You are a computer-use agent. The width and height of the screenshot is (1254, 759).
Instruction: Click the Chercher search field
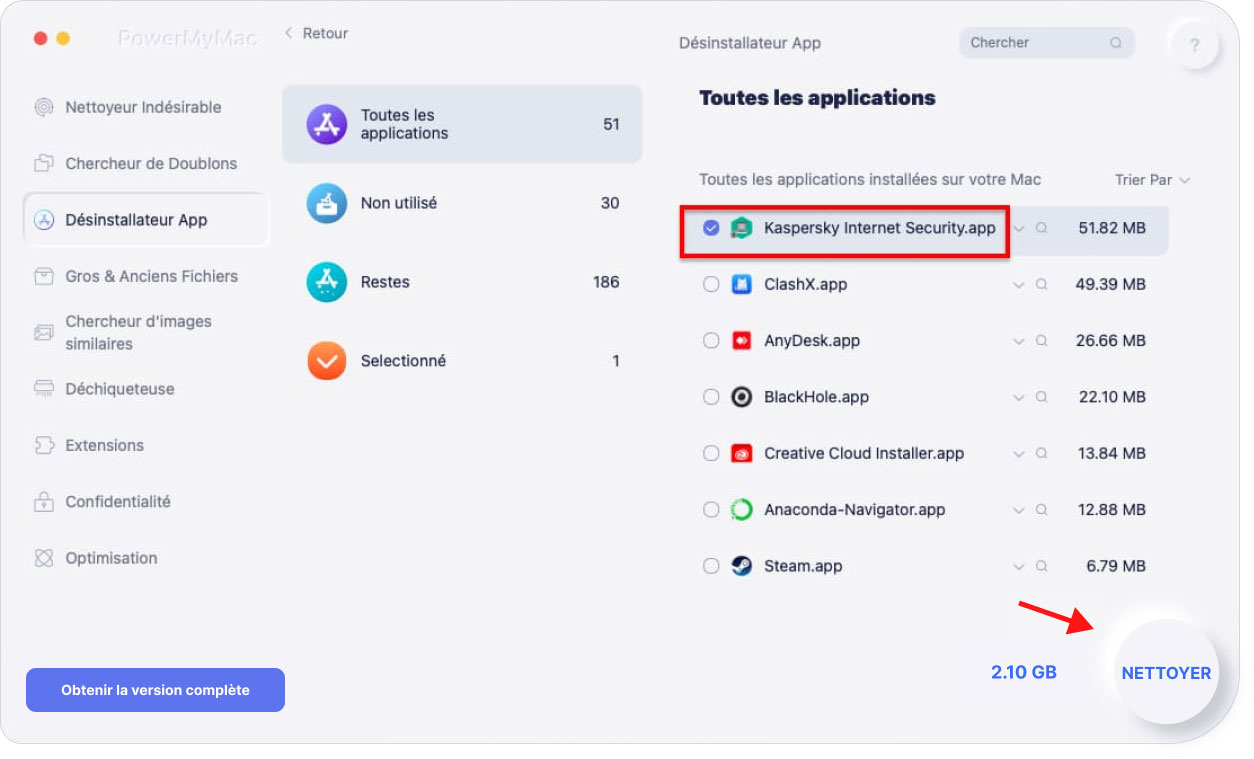[x=1035, y=43]
